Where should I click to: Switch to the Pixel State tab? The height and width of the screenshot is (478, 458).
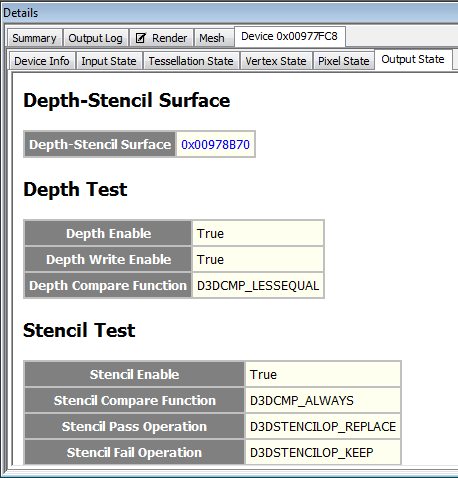coord(344,61)
